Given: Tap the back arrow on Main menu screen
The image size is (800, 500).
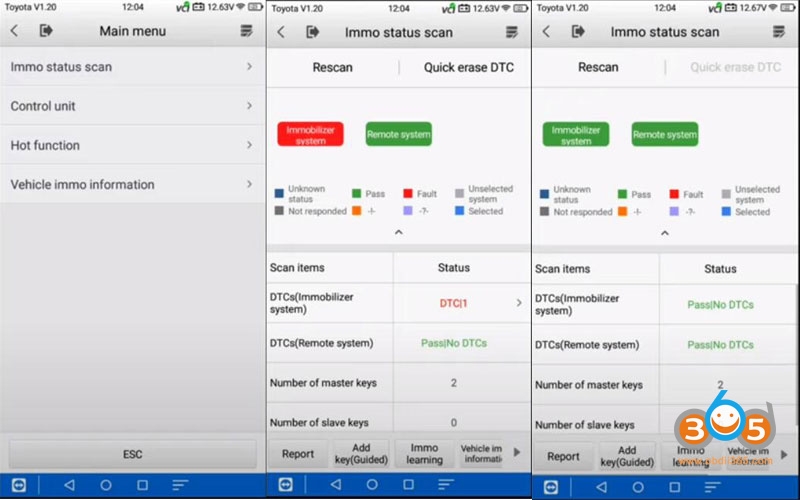Looking at the screenshot, I should (x=14, y=31).
